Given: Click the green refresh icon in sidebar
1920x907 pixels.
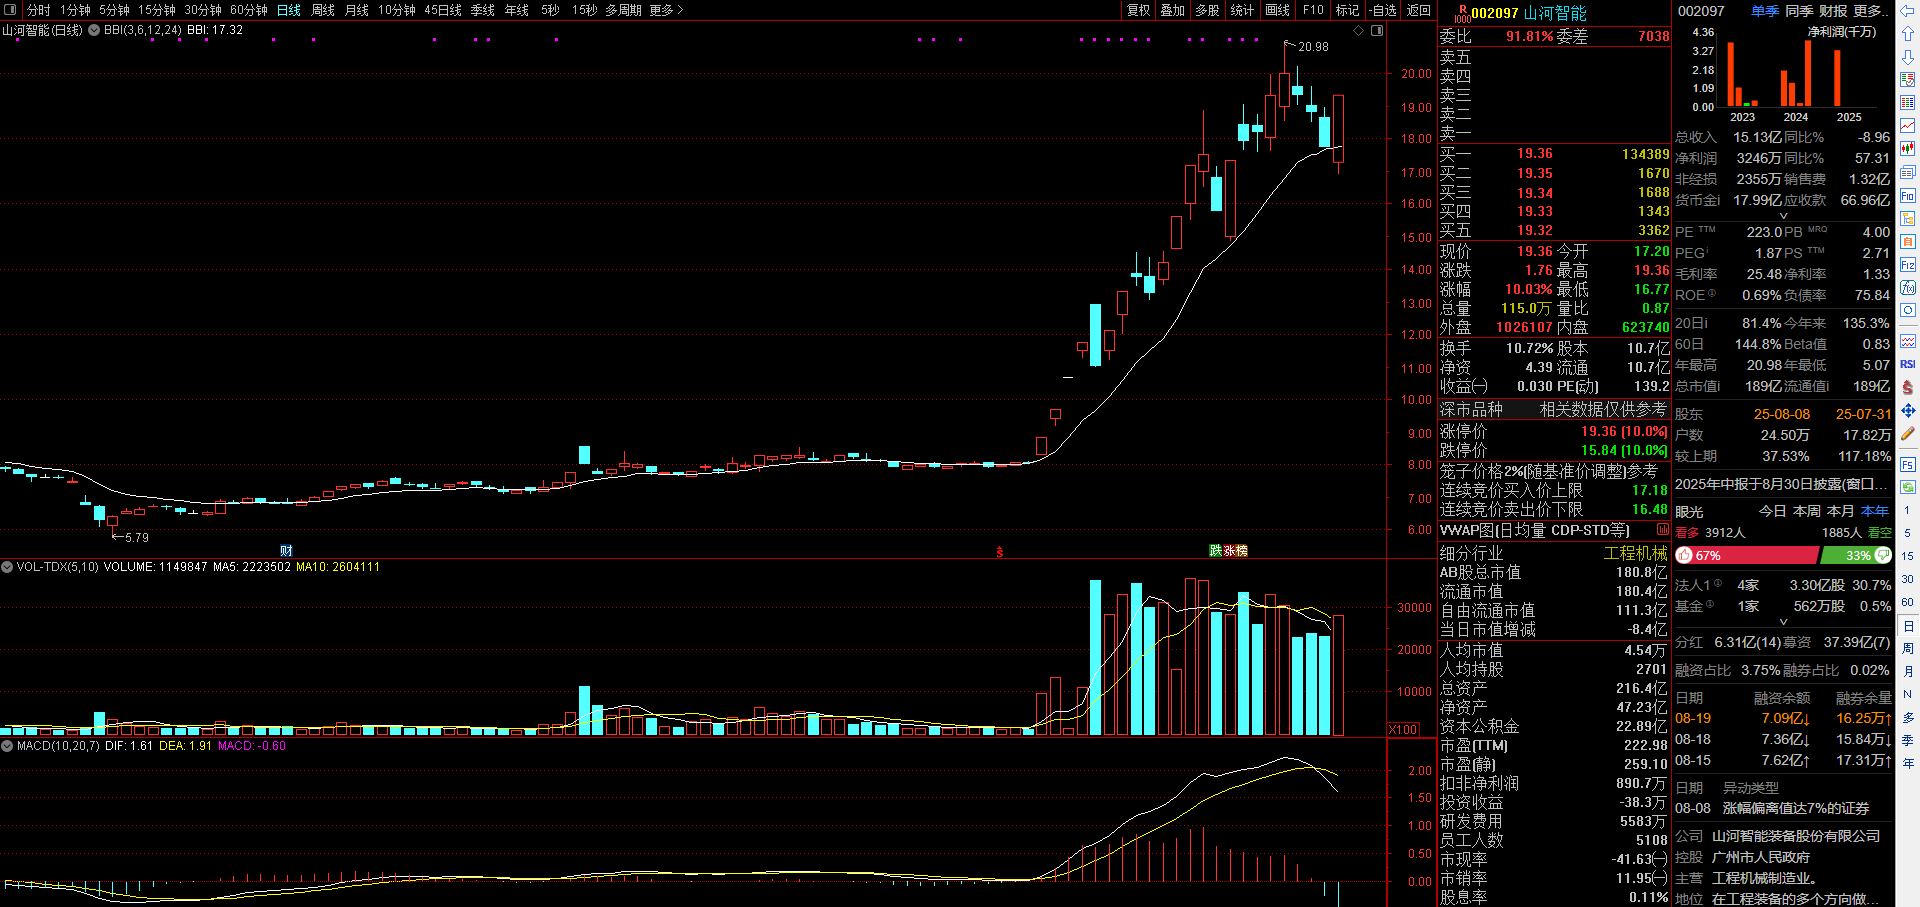Looking at the screenshot, I should pyautogui.click(x=1907, y=487).
